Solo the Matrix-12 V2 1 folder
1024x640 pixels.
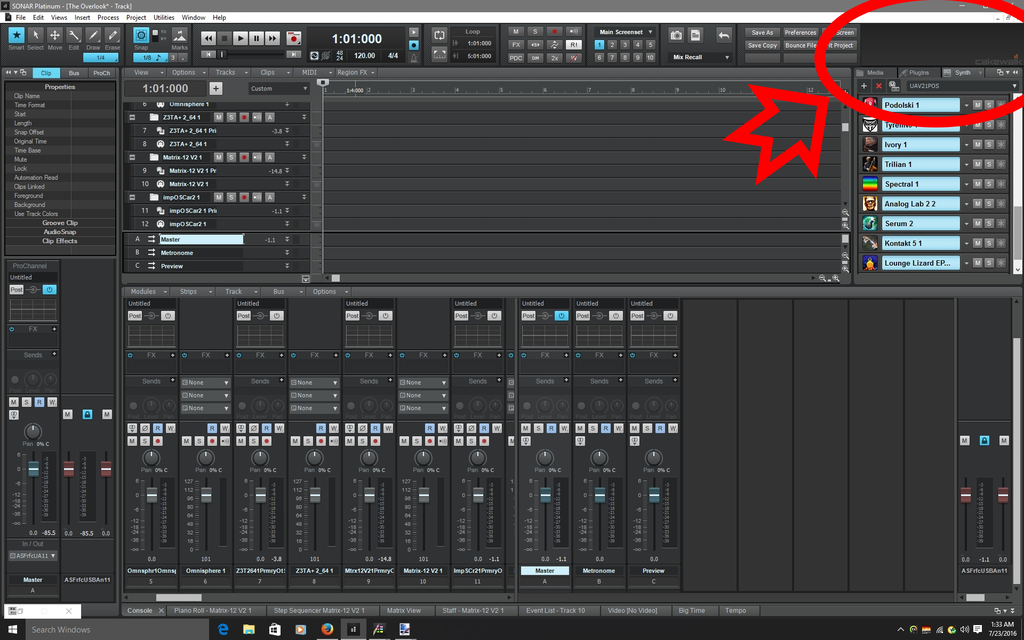230,157
